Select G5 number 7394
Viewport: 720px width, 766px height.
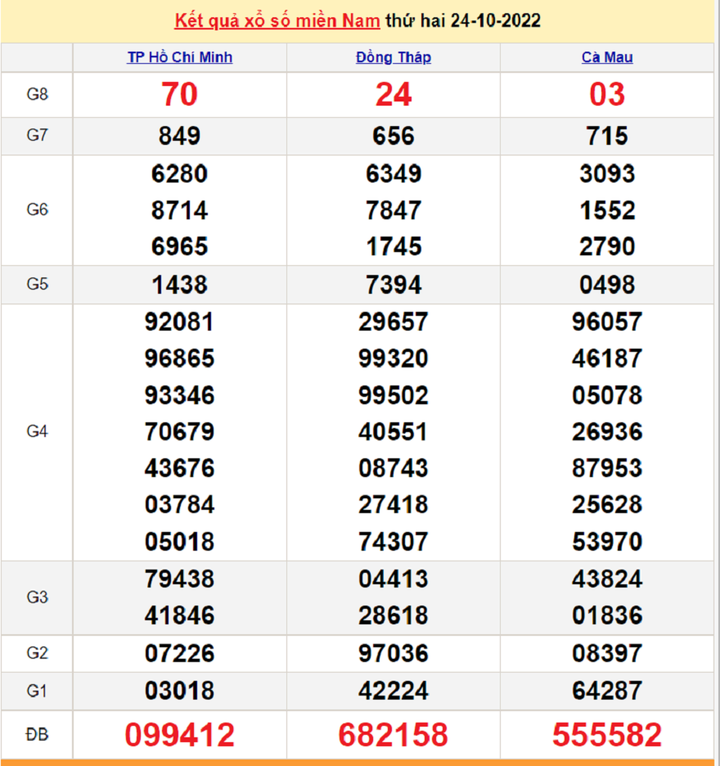coord(393,285)
